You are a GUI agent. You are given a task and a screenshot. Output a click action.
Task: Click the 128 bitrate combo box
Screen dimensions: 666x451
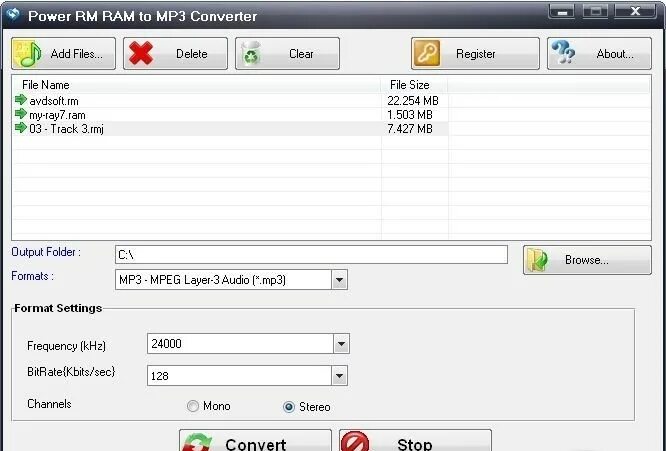click(247, 376)
